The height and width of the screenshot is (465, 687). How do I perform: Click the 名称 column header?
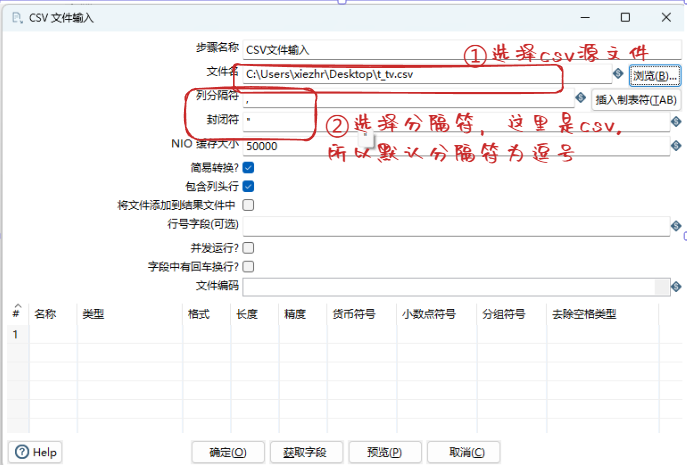pos(53,314)
